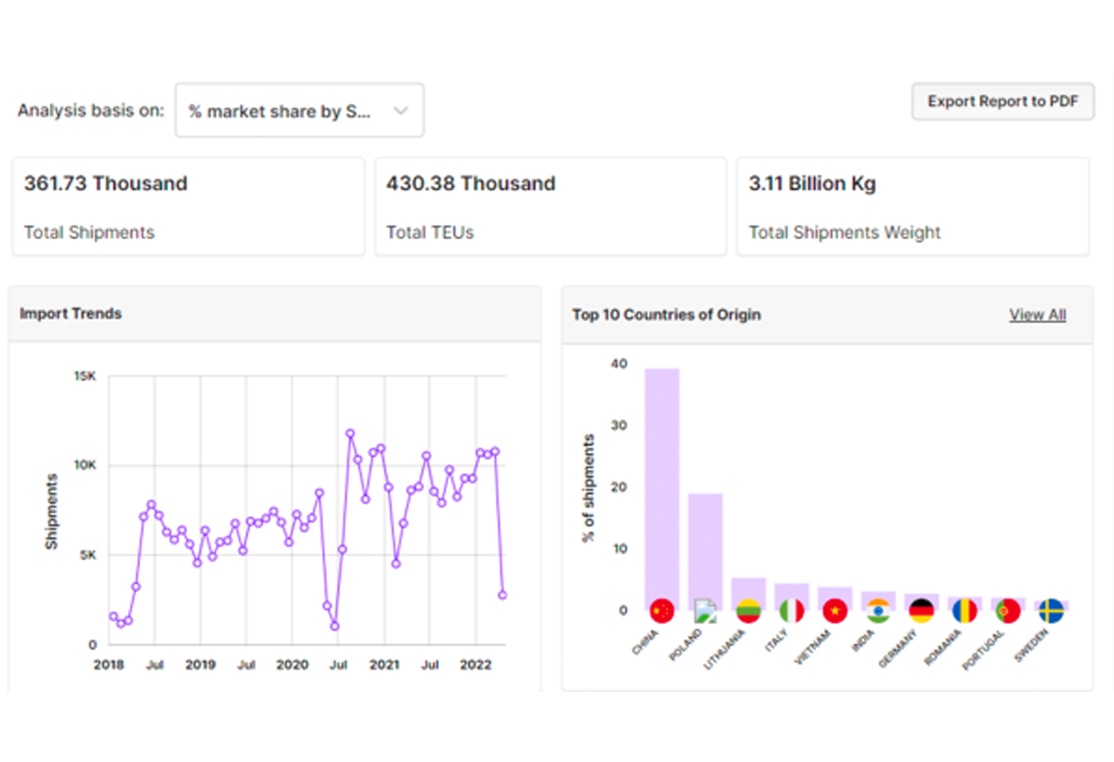Click the China flag icon
Viewport: 1114px width, 762px height.
pyautogui.click(x=660, y=611)
